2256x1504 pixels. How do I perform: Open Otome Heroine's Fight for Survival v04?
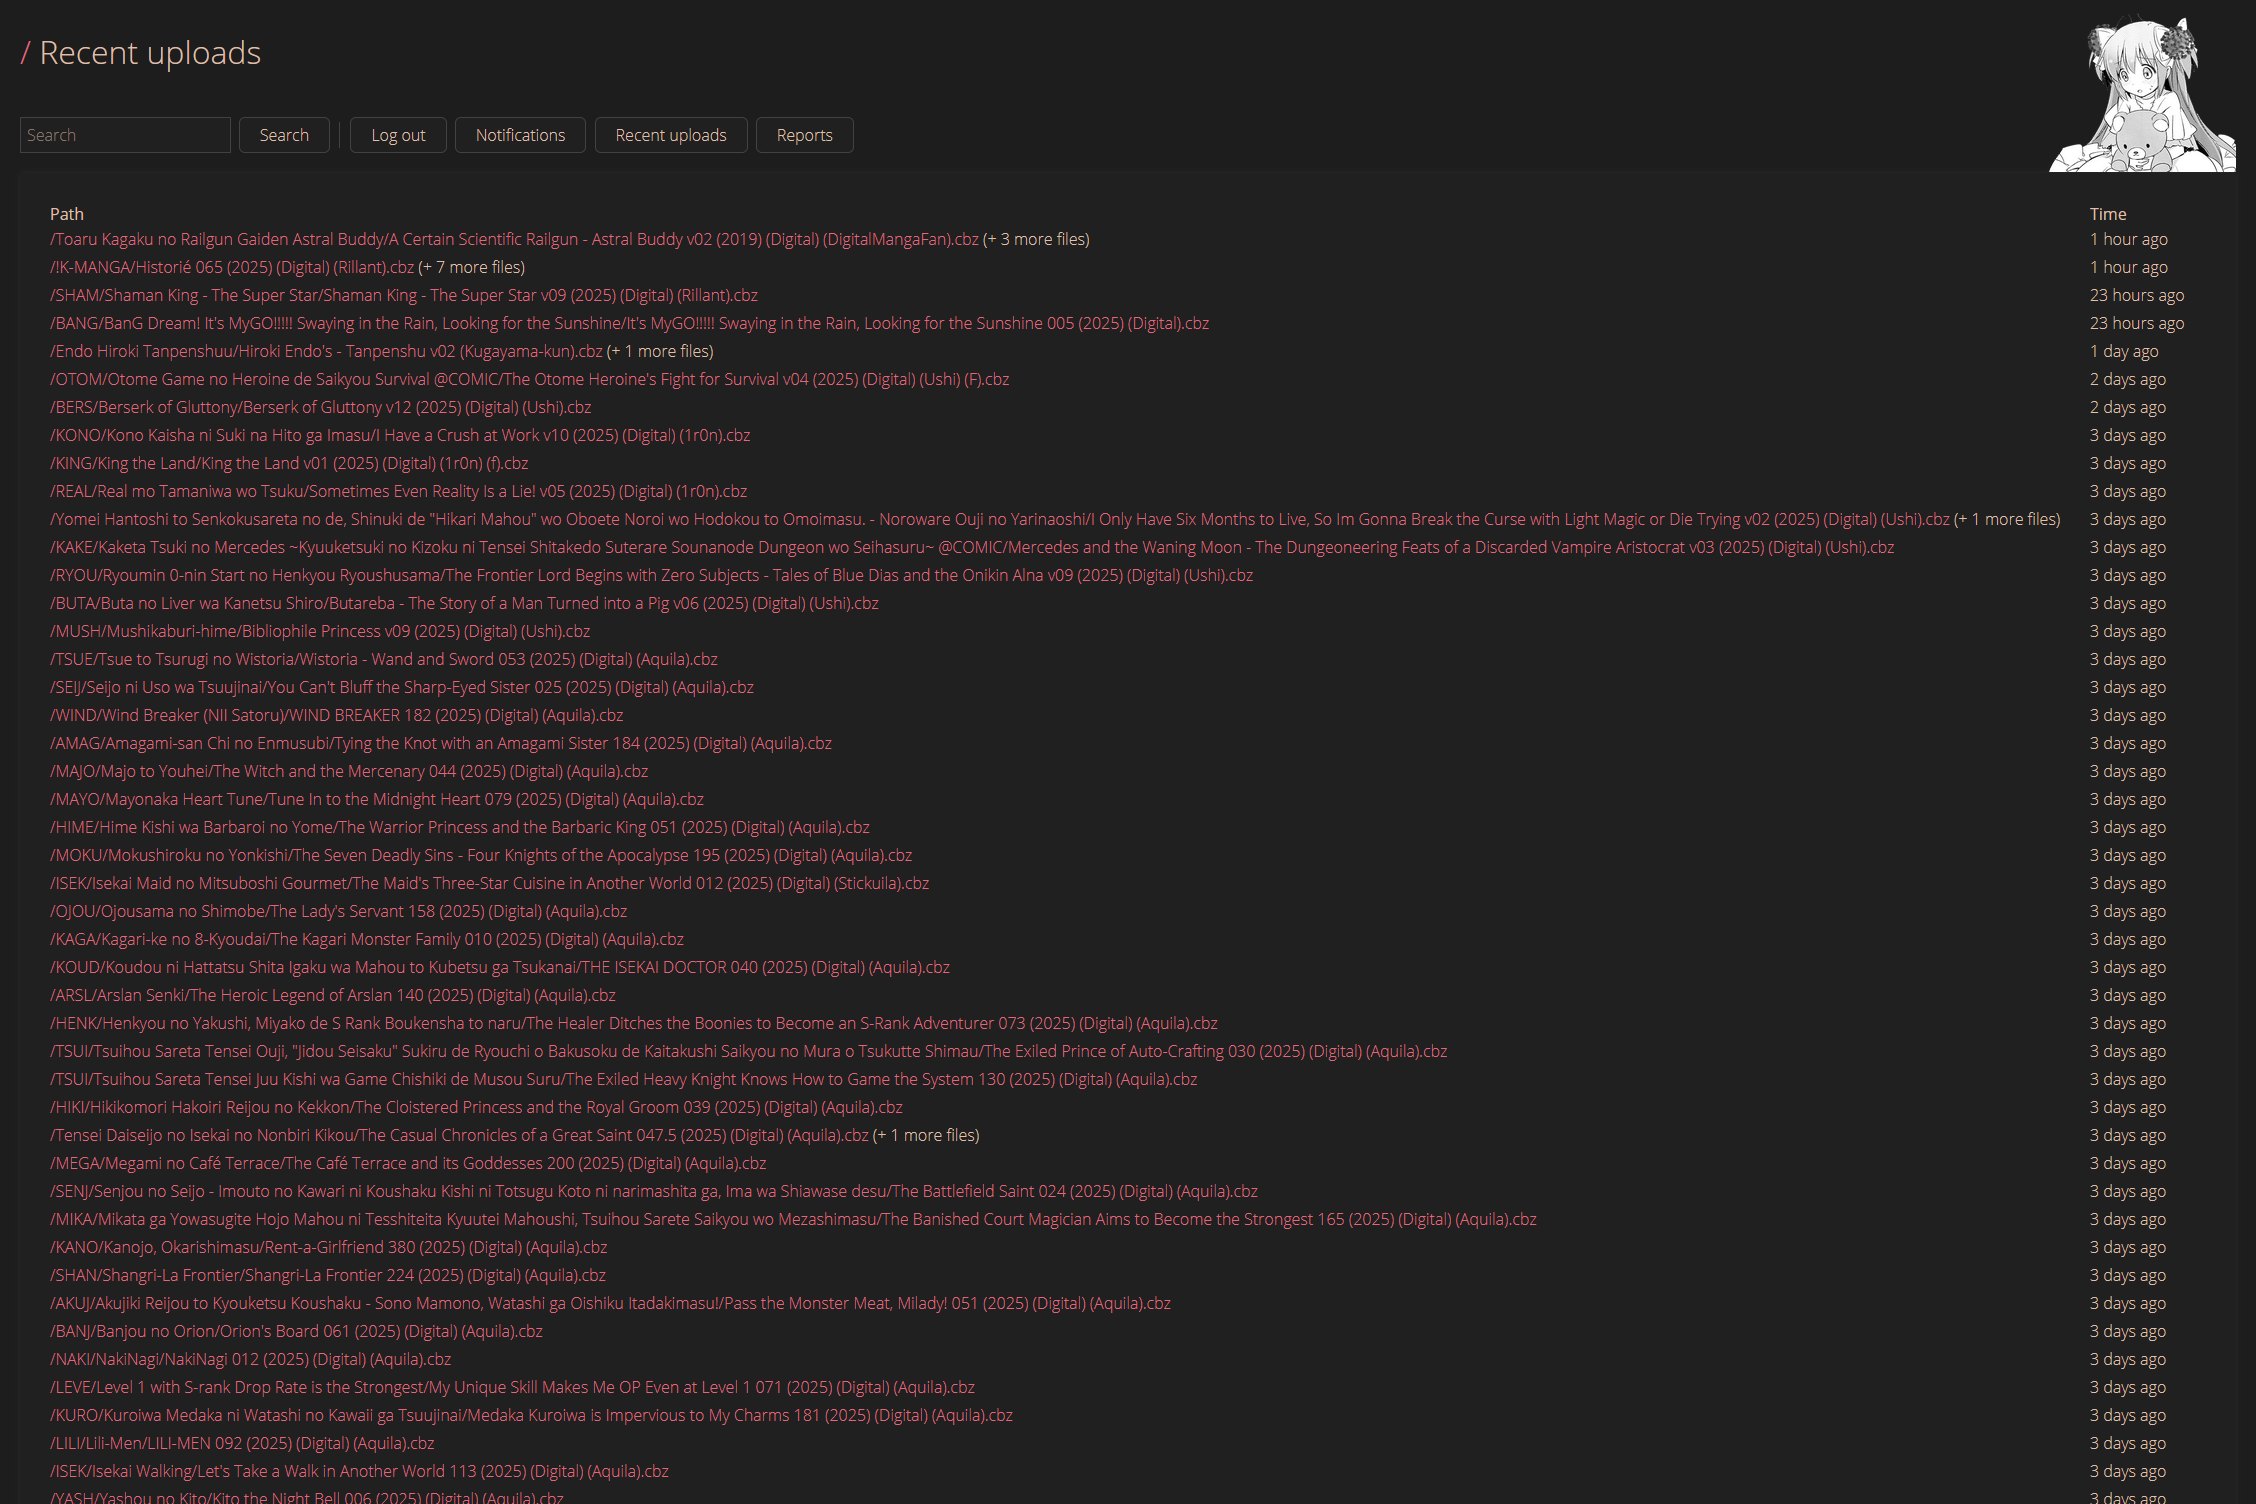point(530,379)
